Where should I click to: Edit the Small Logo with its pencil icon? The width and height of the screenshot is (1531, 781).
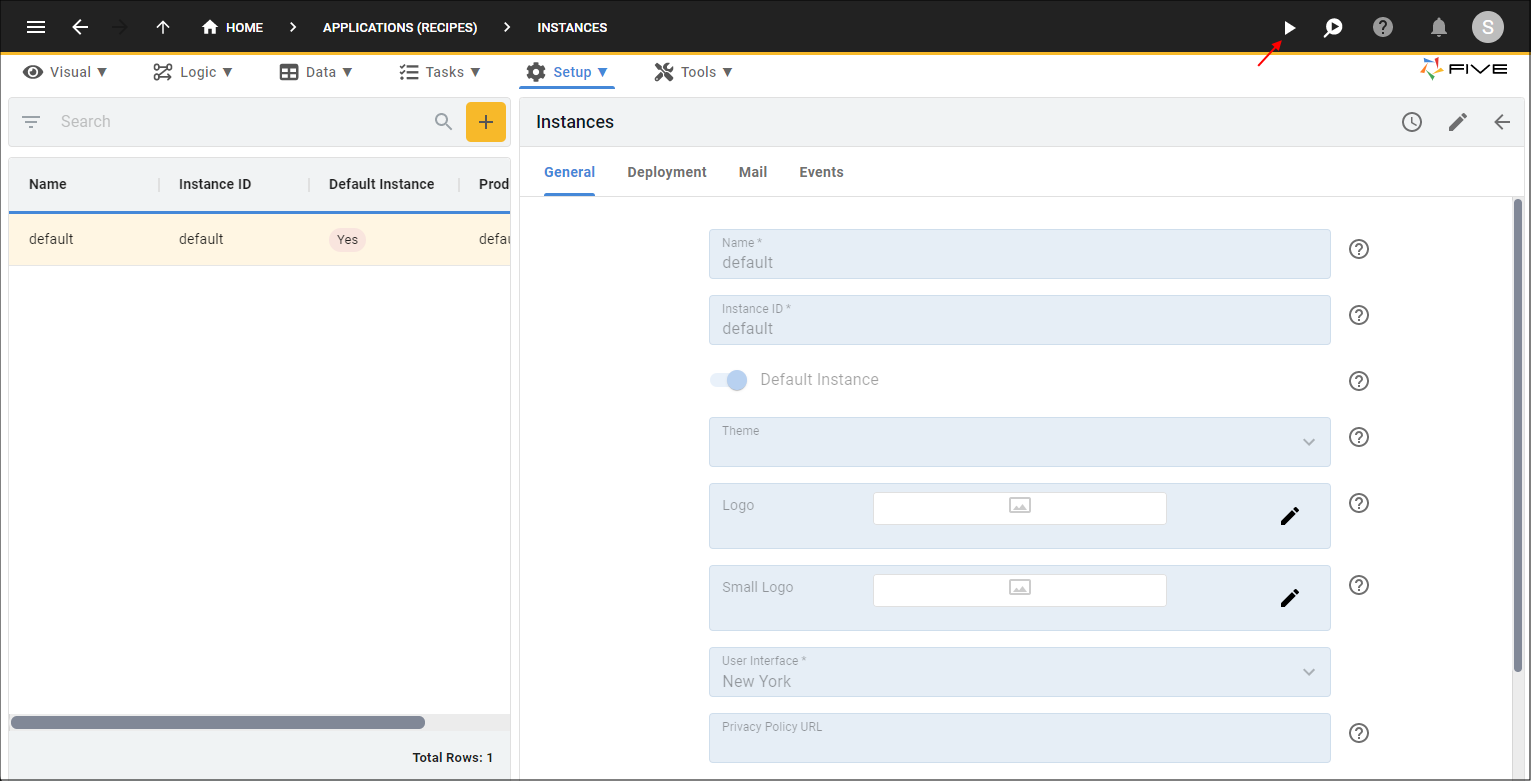(x=1290, y=598)
